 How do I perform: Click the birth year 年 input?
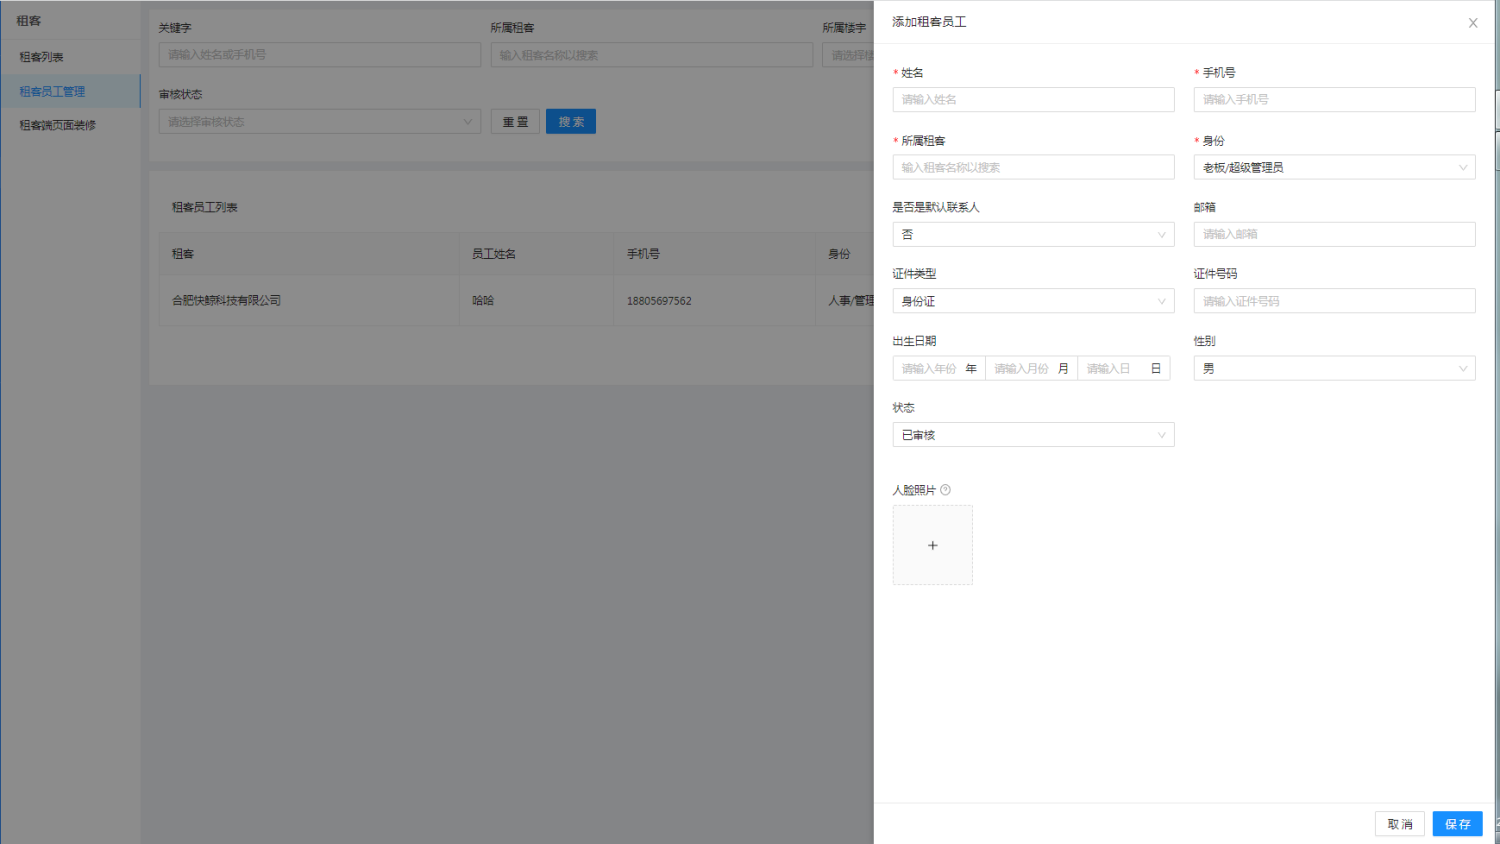coord(939,369)
